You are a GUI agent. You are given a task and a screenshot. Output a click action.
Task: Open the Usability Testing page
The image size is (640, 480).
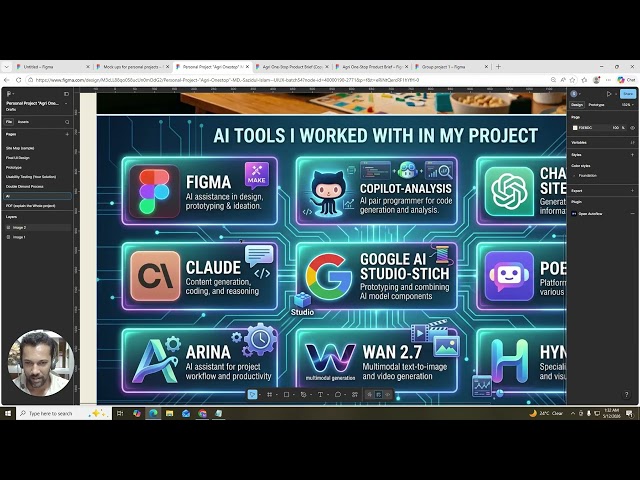click(31, 177)
